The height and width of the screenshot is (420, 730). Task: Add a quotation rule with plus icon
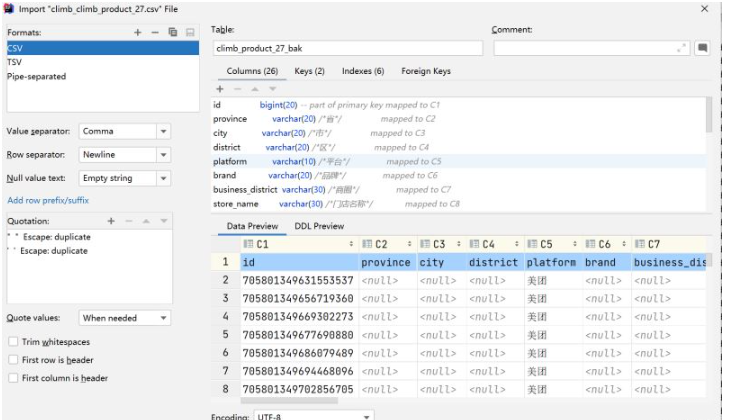112,221
